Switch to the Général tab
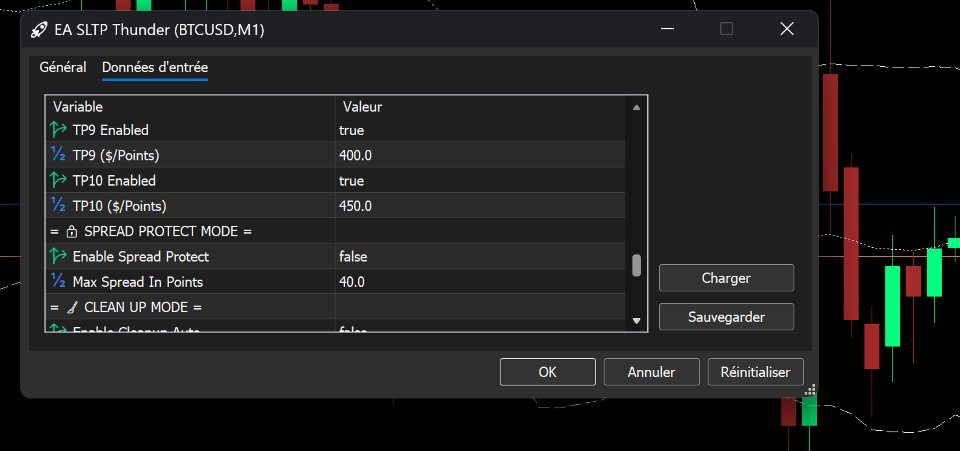This screenshot has height=451, width=960. pos(63,67)
